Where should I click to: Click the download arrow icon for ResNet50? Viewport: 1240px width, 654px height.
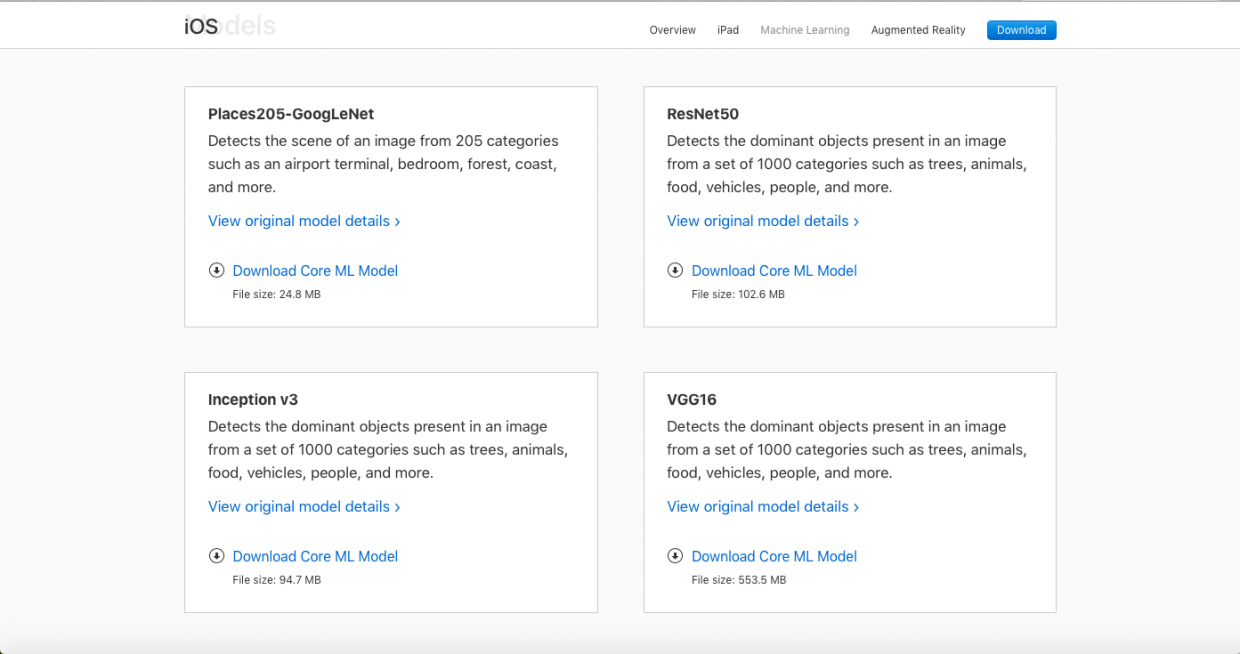[x=675, y=270]
